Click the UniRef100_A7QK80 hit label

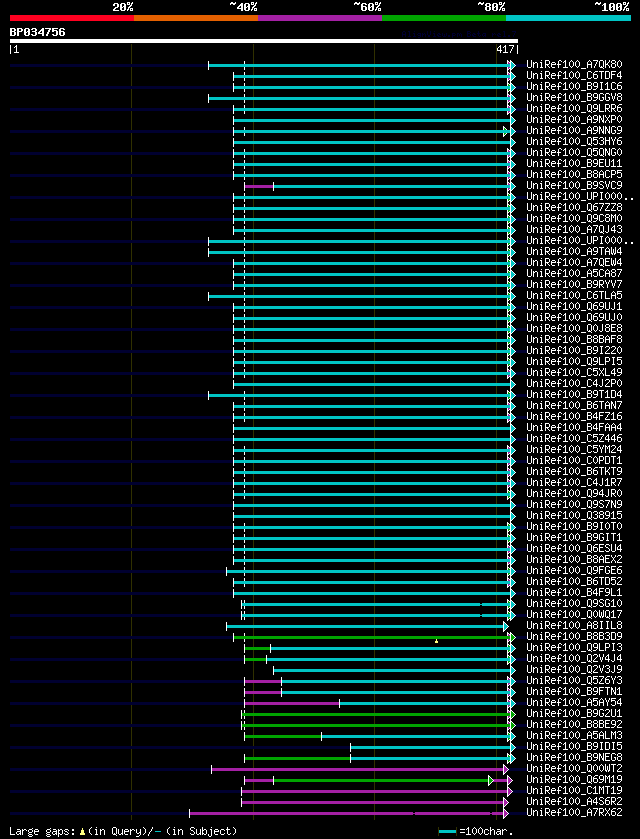pyautogui.click(x=574, y=65)
